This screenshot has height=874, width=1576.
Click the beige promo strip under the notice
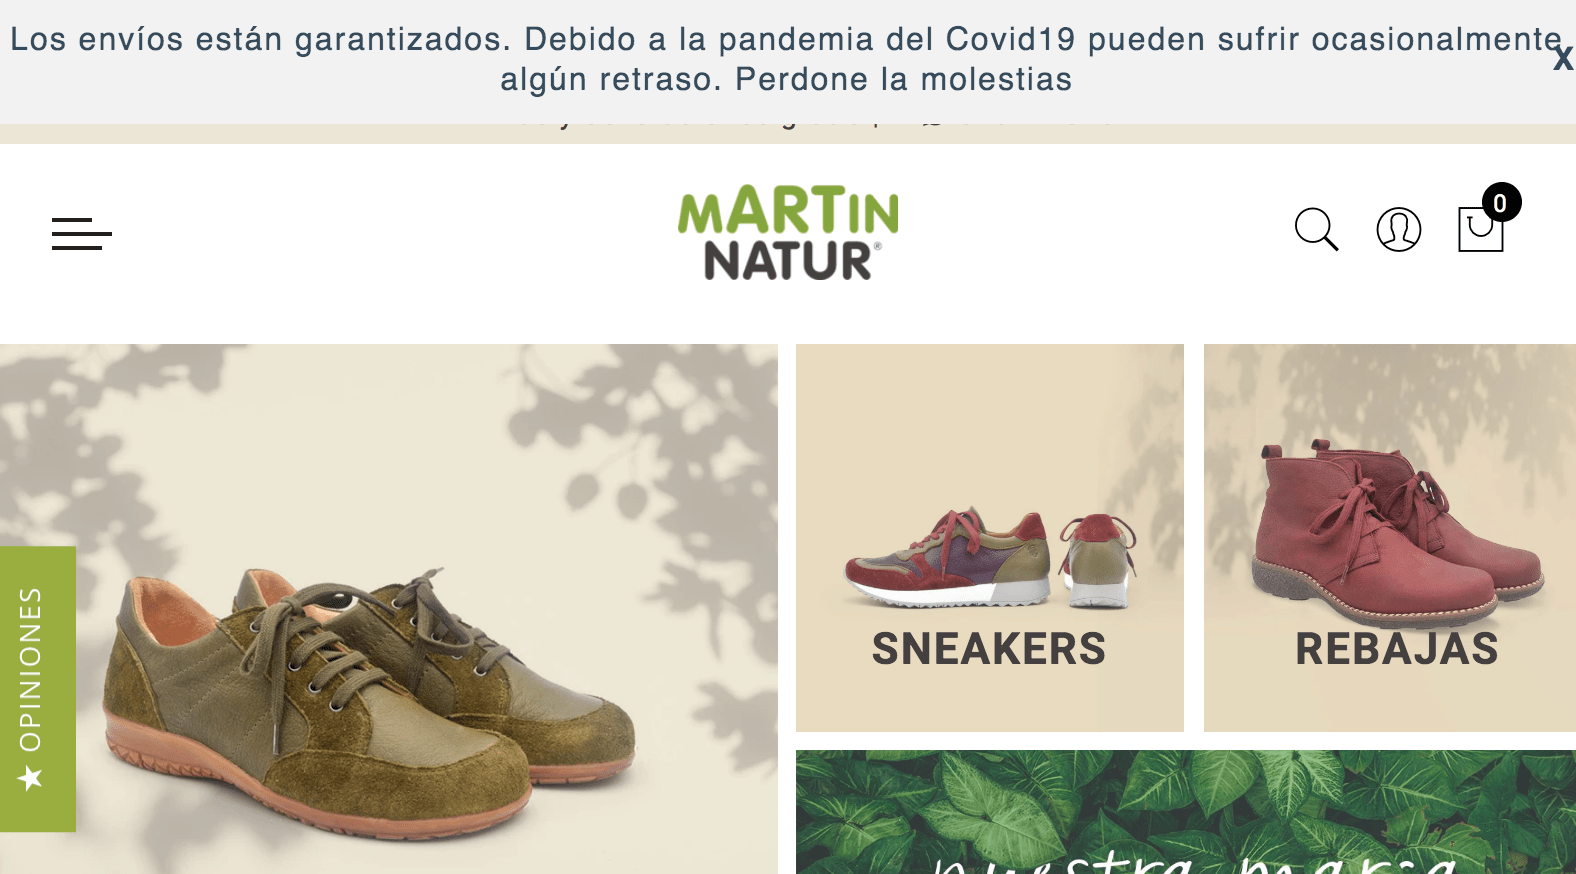tap(788, 134)
